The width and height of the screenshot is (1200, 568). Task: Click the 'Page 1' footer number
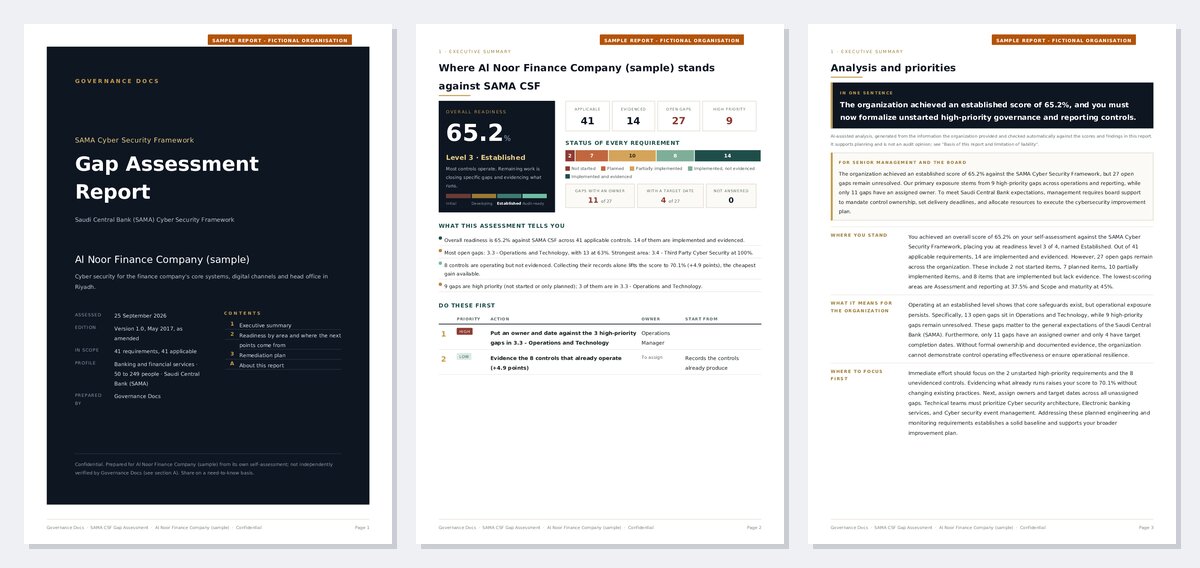tap(362, 526)
